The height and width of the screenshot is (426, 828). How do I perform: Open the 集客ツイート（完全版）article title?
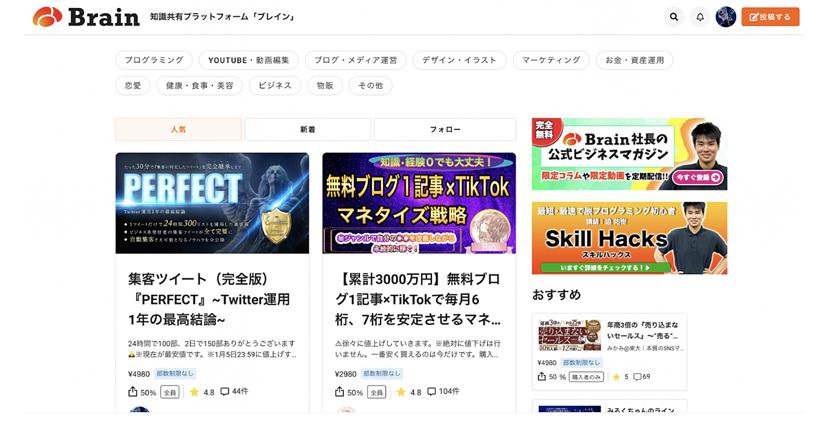tap(209, 299)
